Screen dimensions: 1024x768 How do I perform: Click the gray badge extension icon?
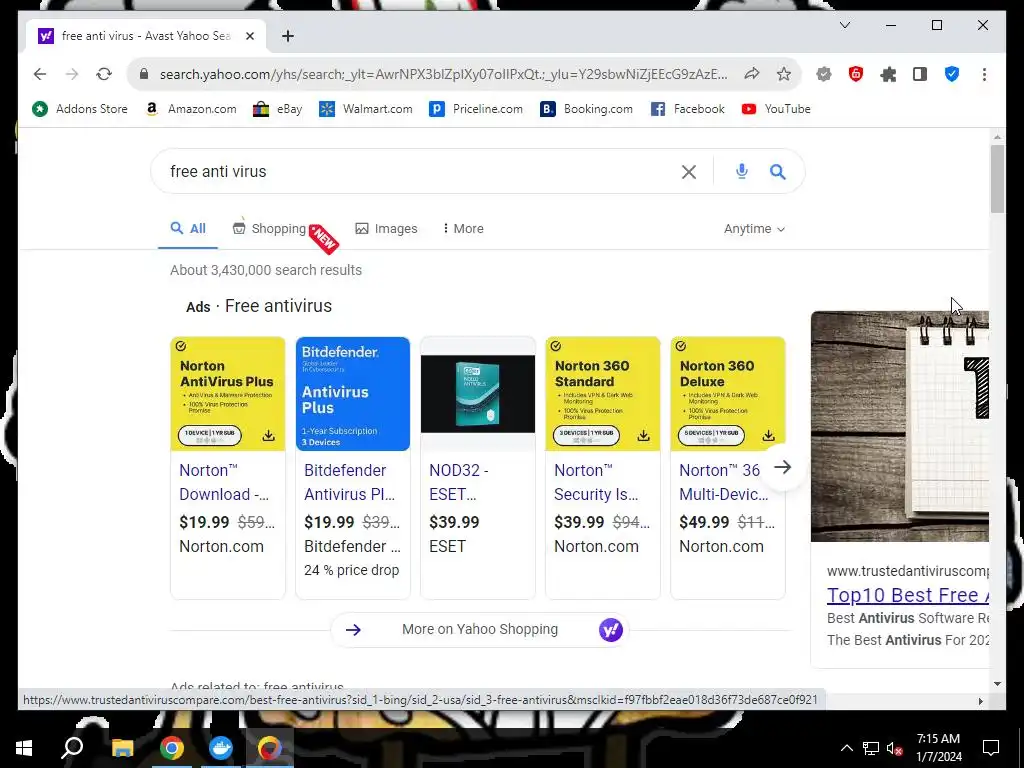point(824,74)
